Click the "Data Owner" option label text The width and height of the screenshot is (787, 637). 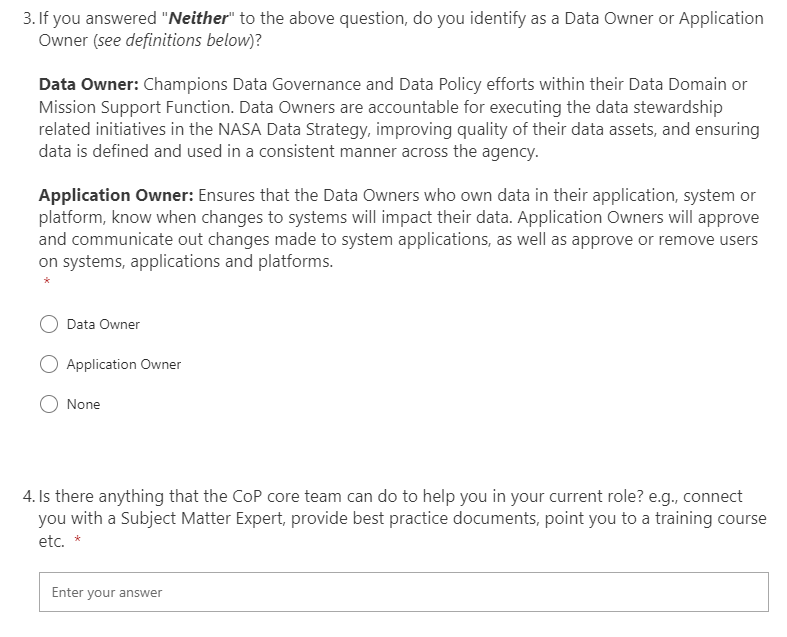[x=103, y=324]
